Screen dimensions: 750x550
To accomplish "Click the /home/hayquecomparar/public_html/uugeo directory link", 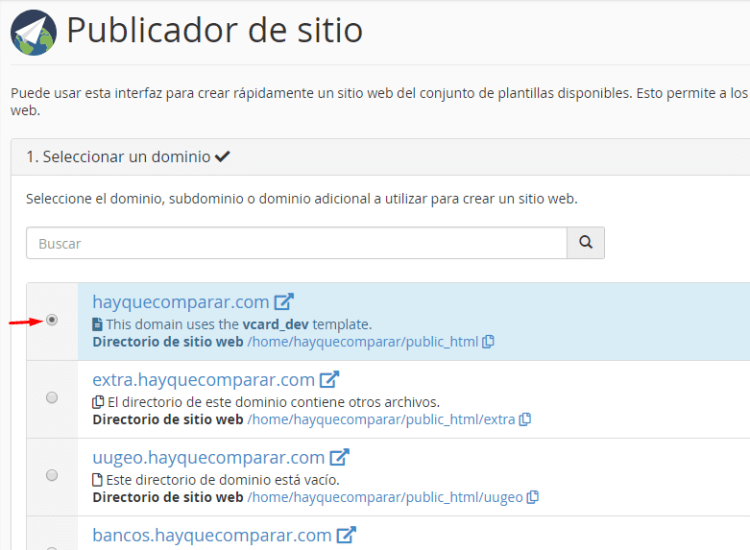I will pos(385,497).
